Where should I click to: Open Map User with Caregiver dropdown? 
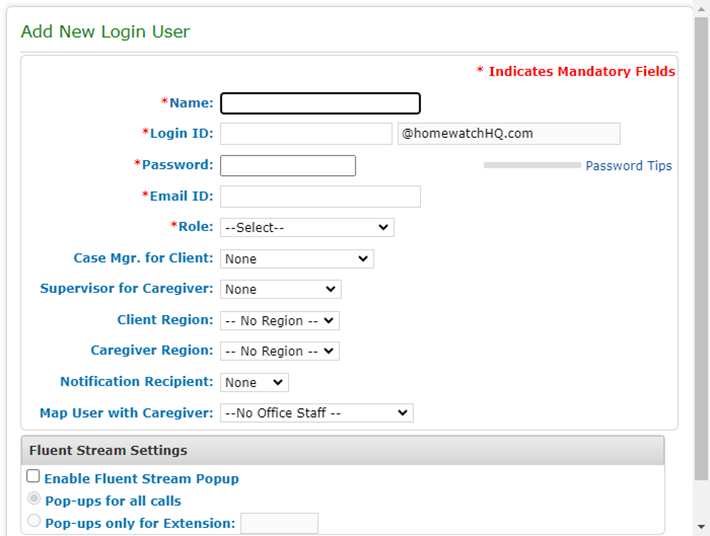(316, 413)
